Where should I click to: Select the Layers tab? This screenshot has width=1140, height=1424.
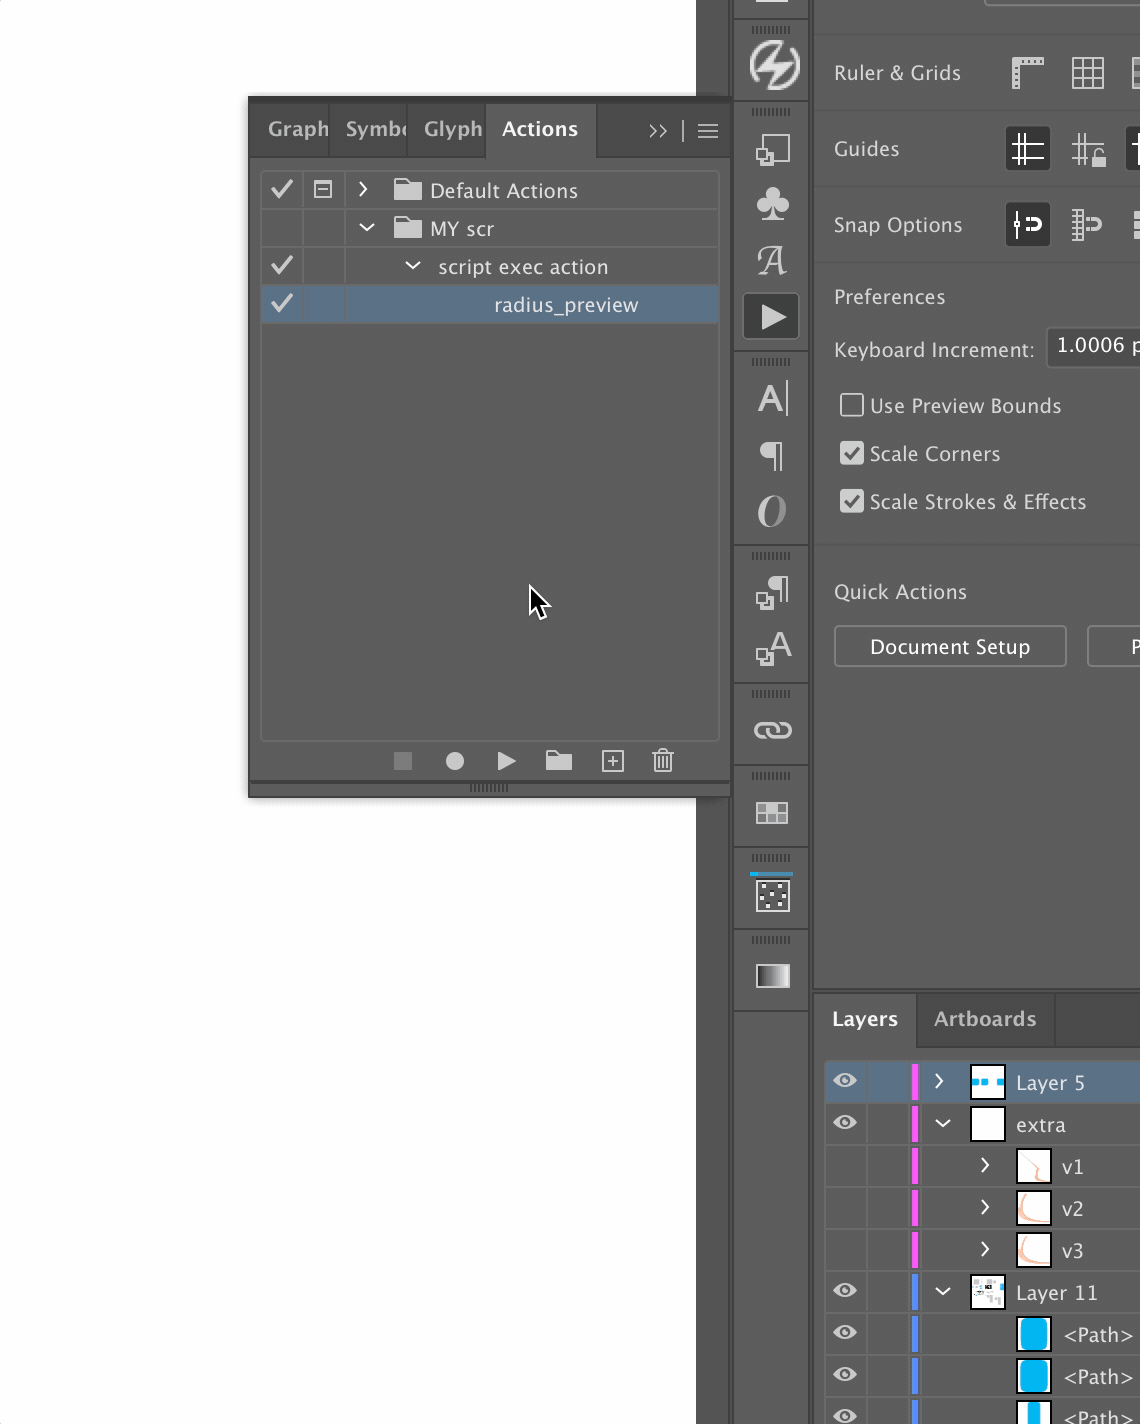865,1020
